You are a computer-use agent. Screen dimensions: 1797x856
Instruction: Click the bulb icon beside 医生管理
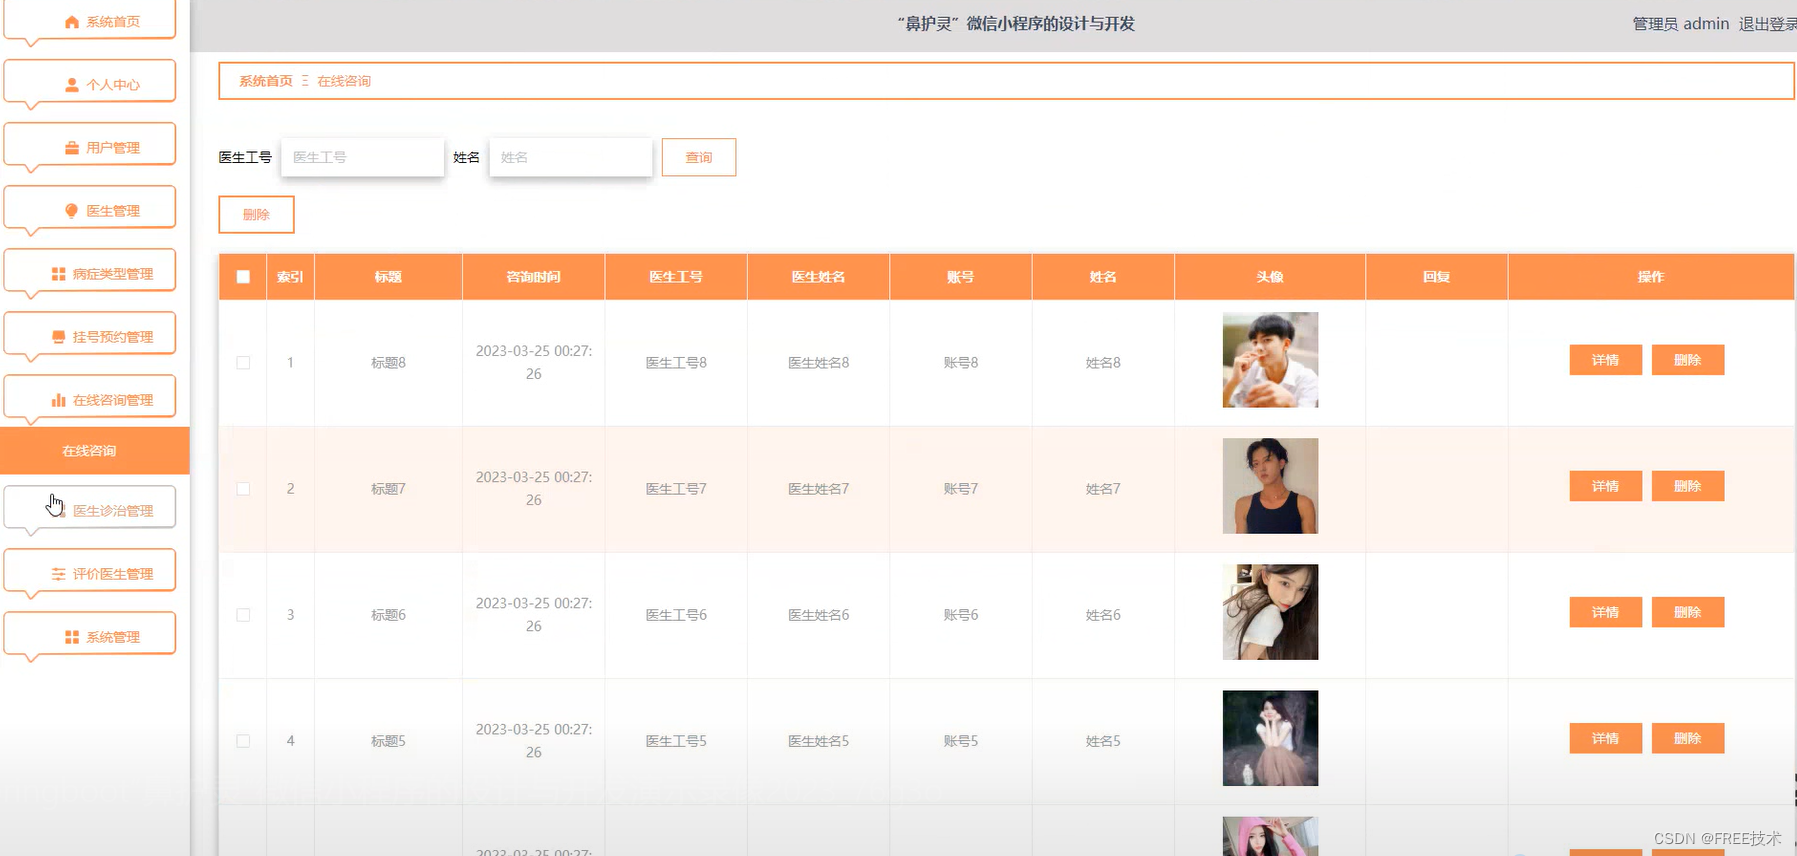tap(72, 211)
